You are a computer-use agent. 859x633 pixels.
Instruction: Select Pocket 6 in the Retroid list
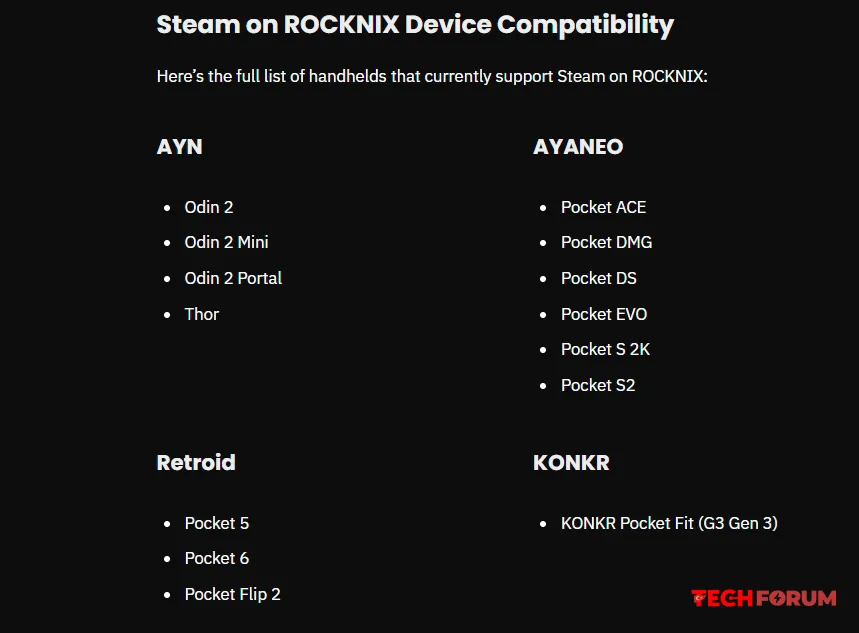coord(217,558)
